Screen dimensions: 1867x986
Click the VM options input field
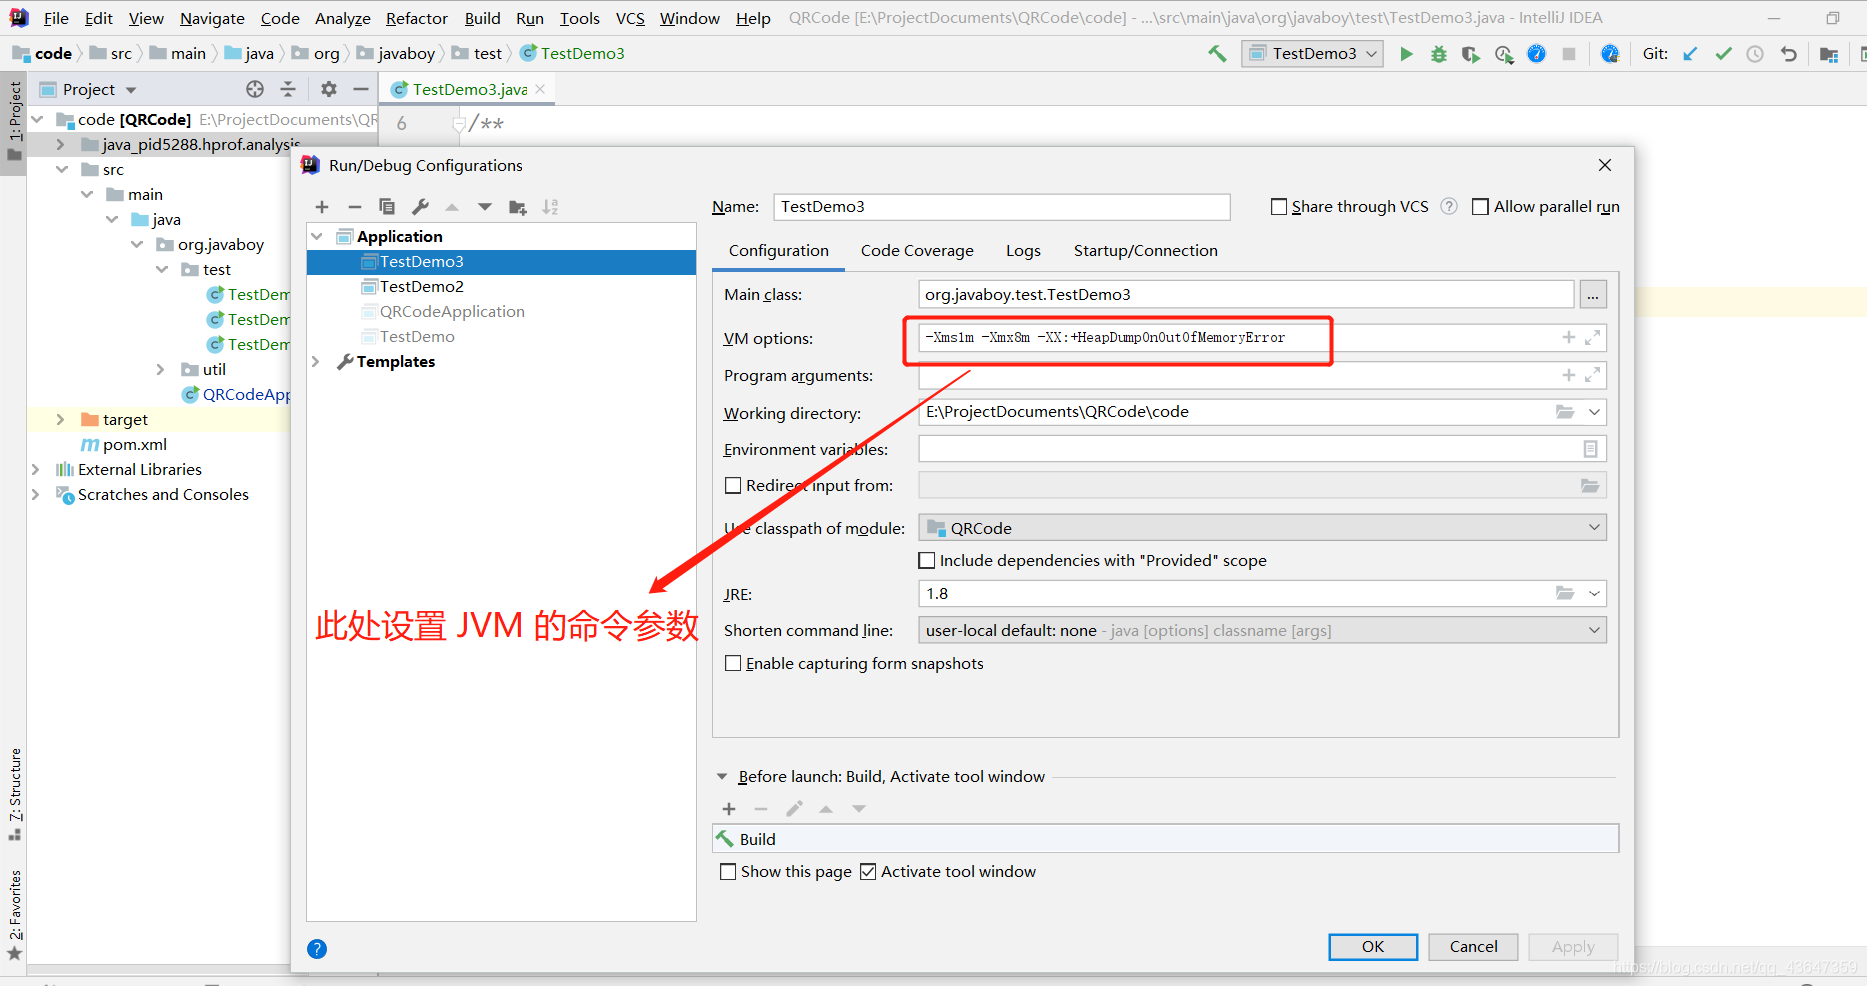pos(1262,338)
